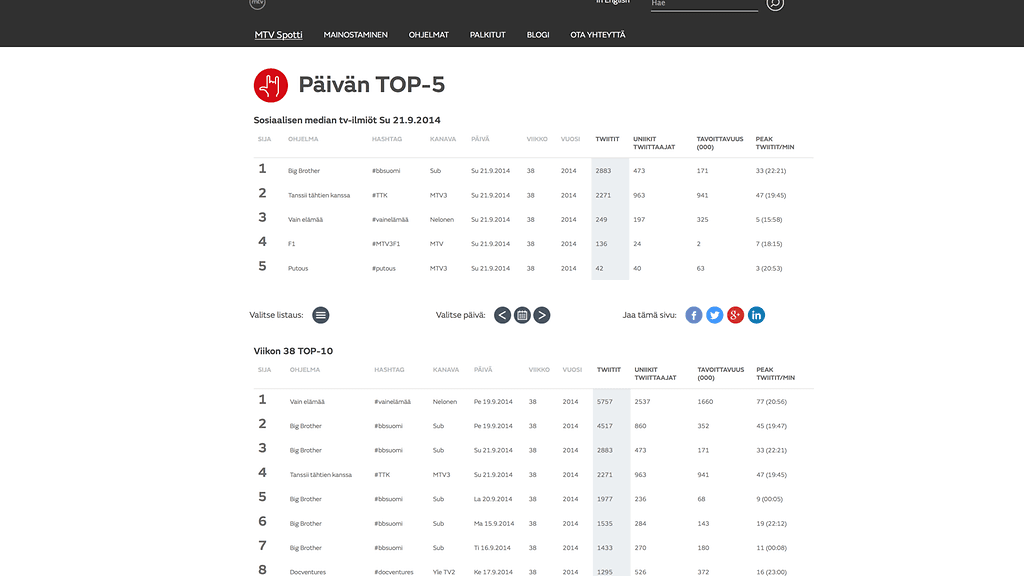The image size is (1024, 576).
Task: Share this page on Twitter
Action: (x=715, y=315)
